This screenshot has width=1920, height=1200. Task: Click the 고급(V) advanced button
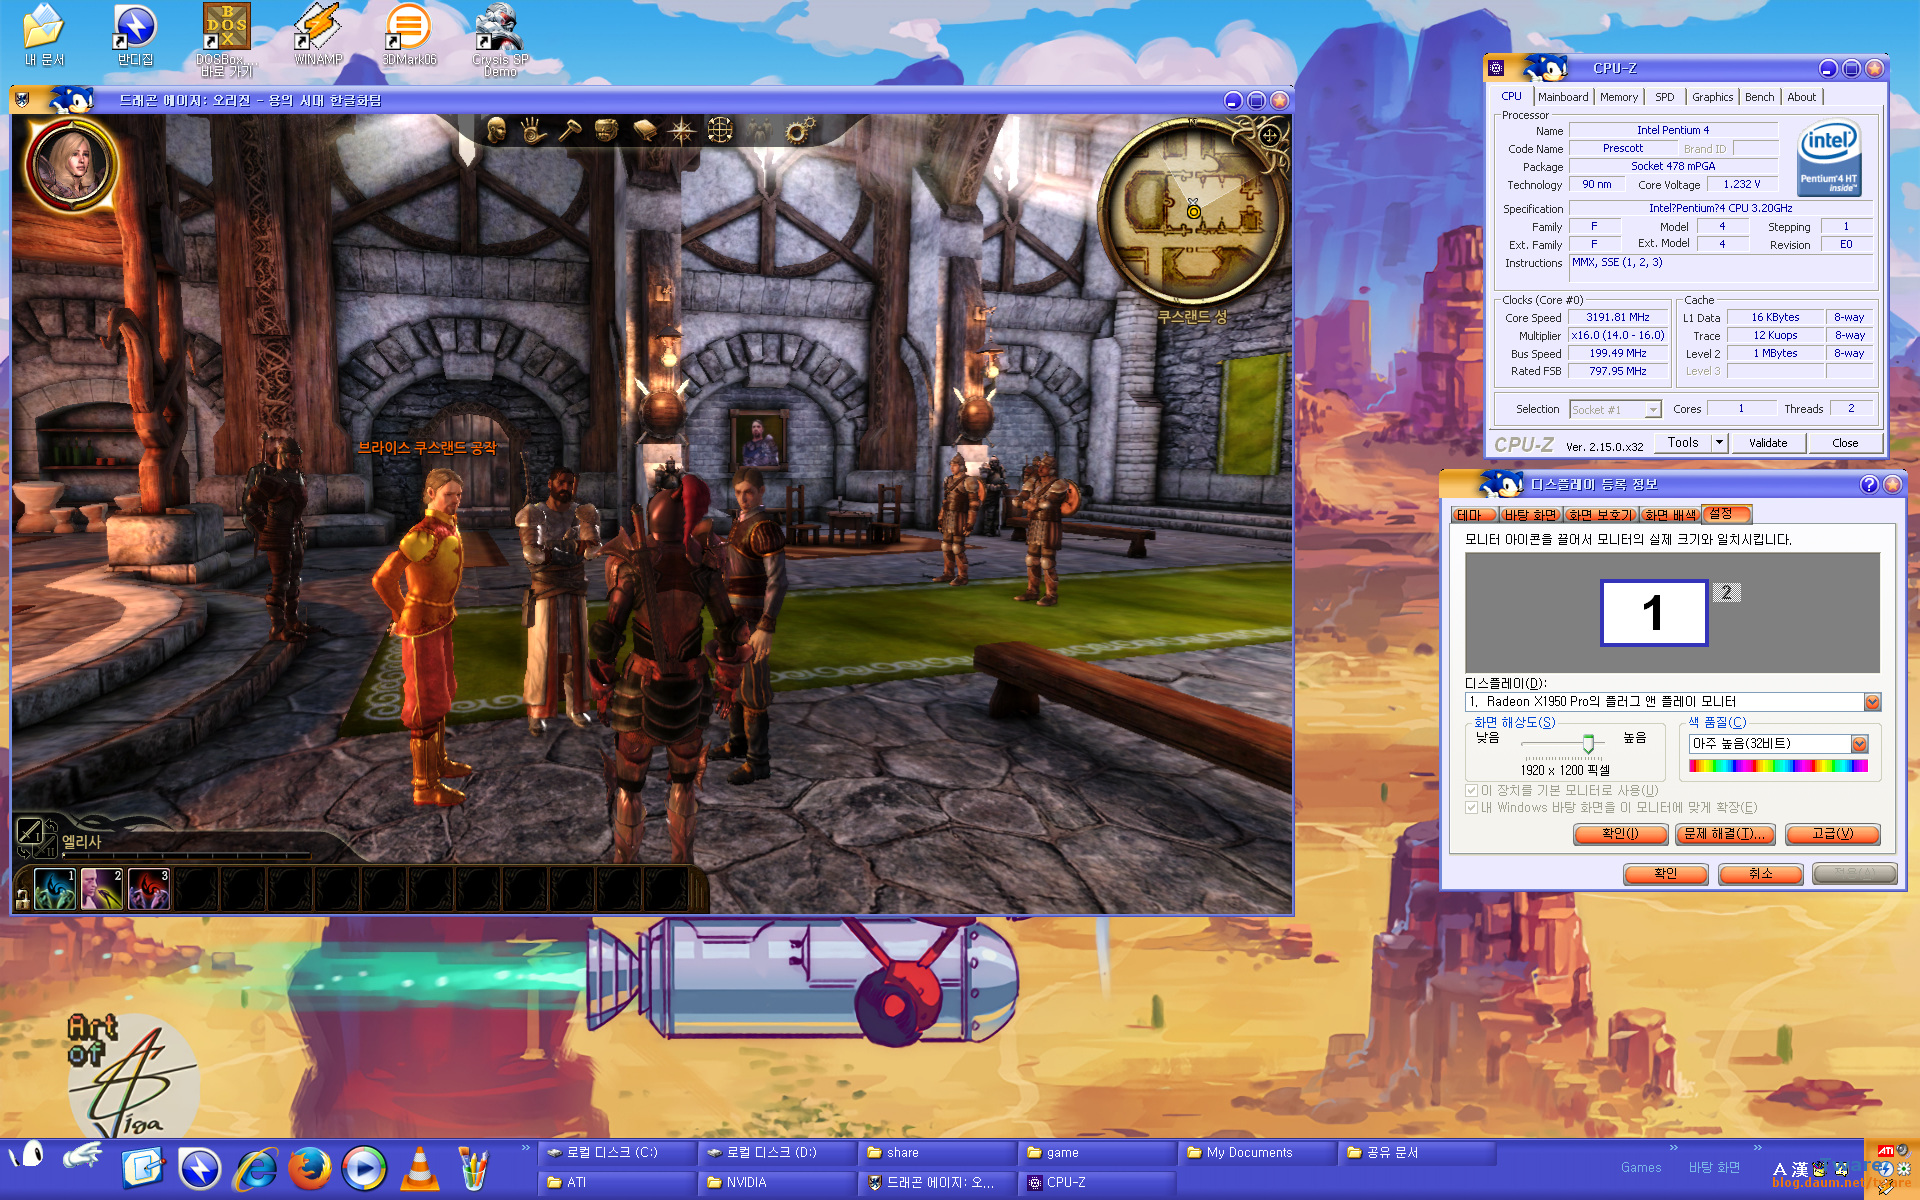pos(1833,834)
